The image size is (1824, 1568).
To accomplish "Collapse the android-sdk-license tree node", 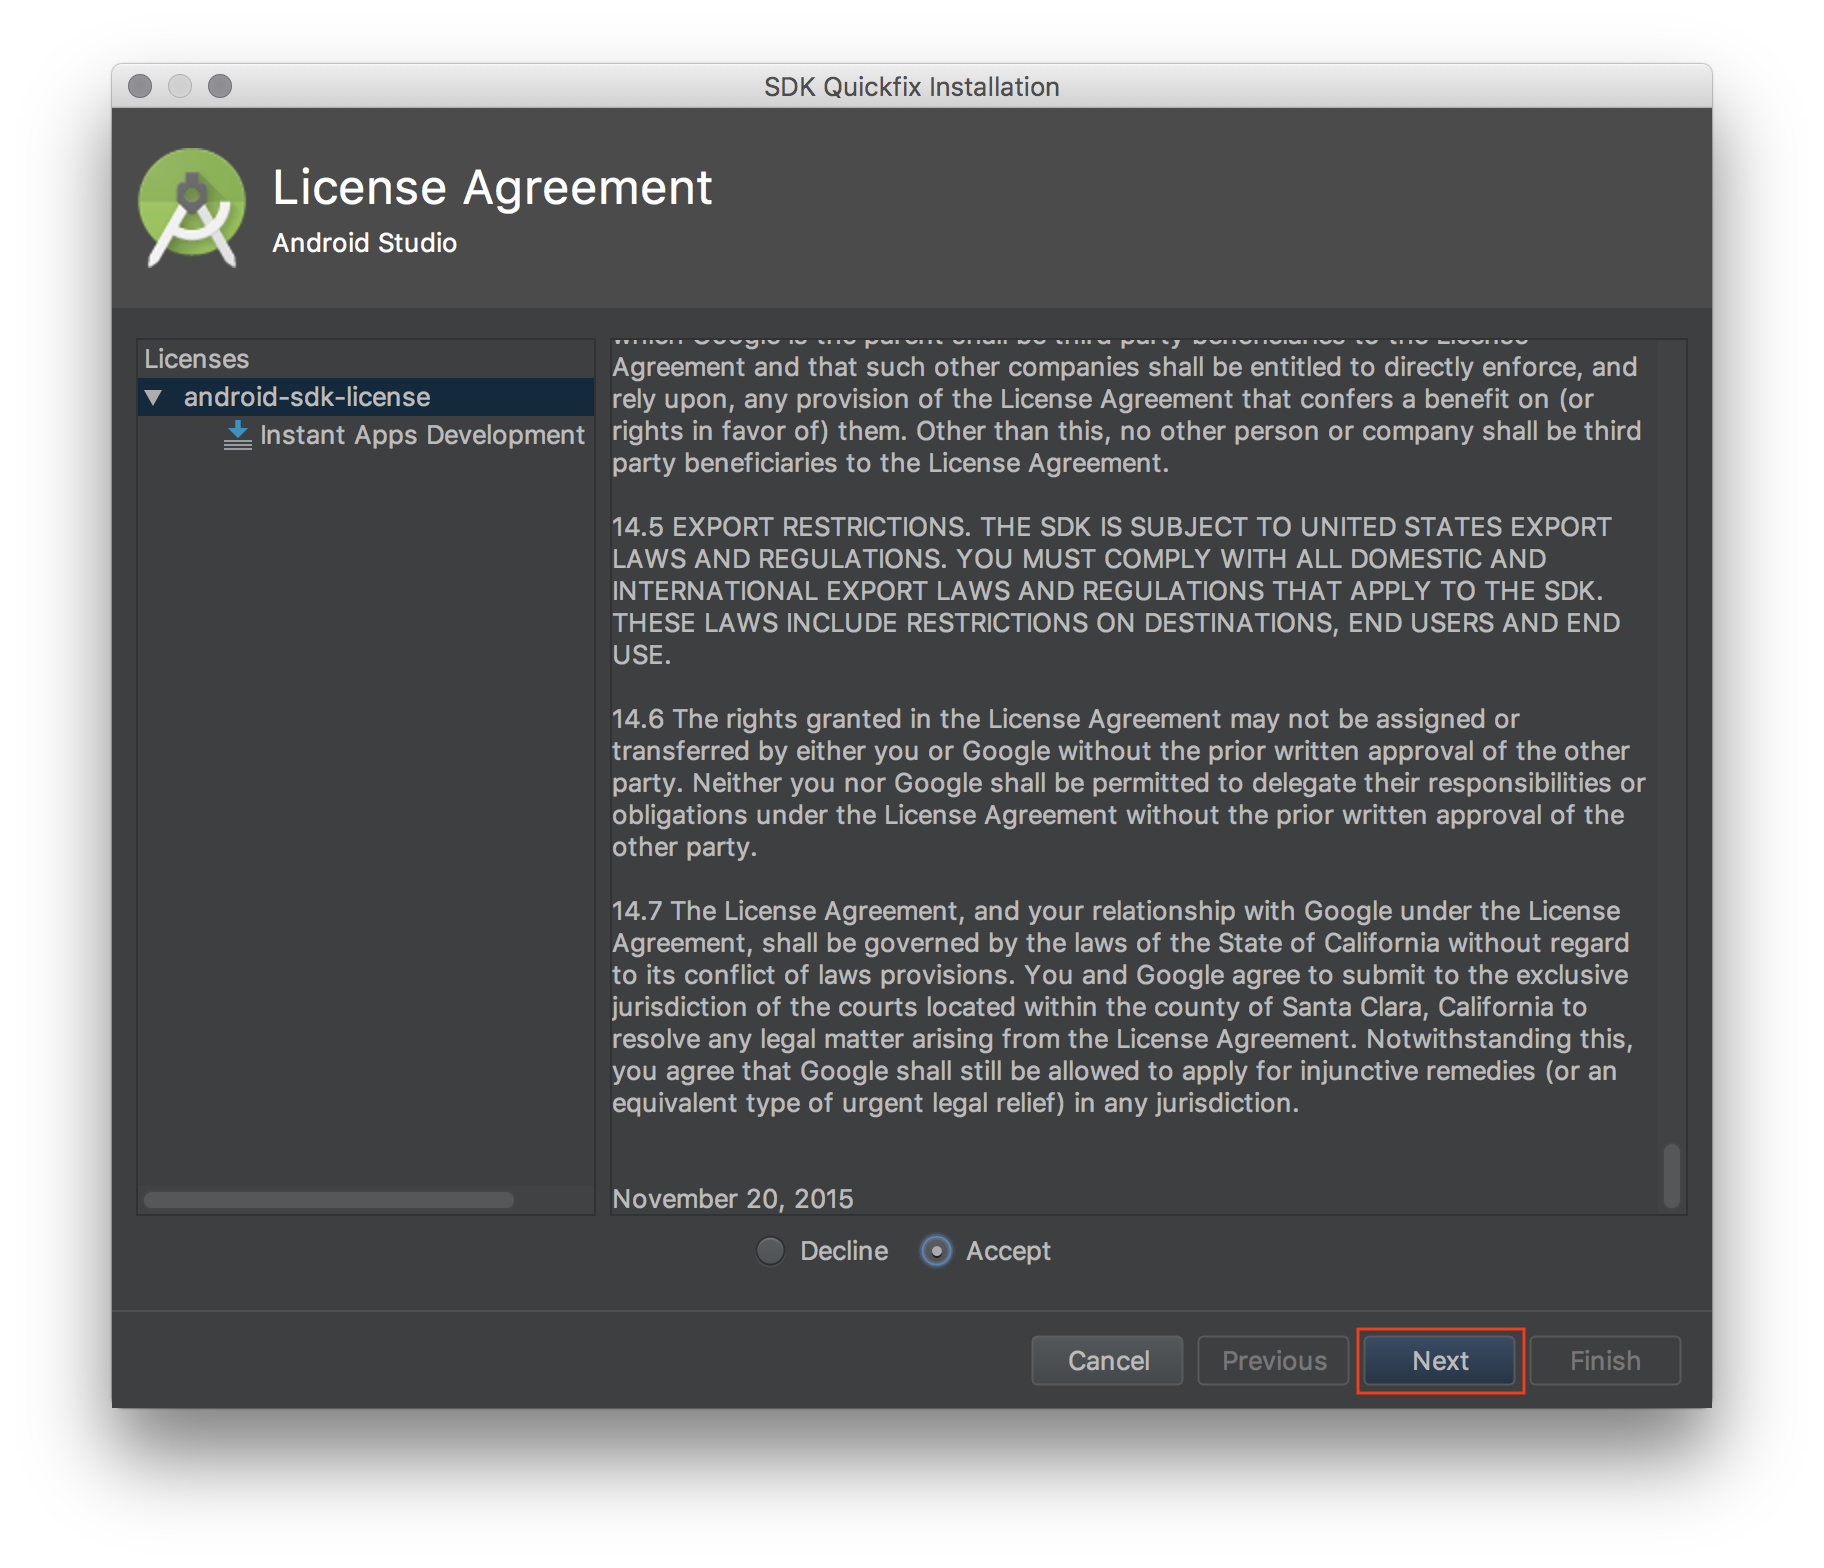I will coord(153,397).
